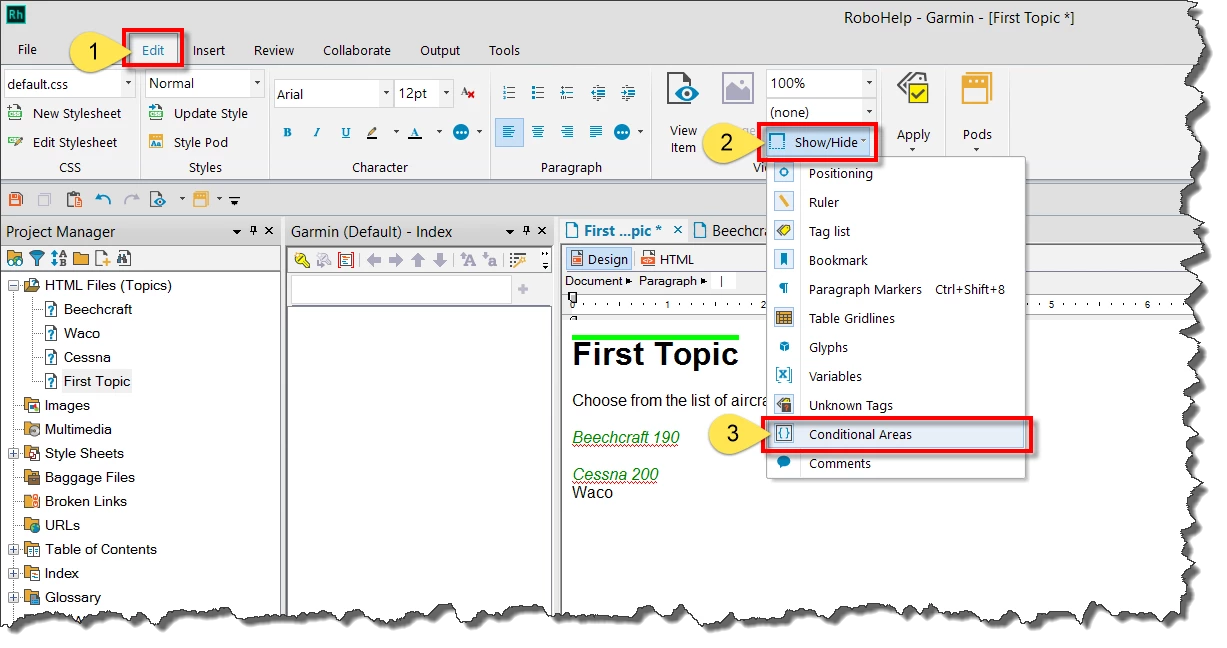Click Project Manager sort A-B icon
This screenshot has height=648, width=1227.
(59, 259)
